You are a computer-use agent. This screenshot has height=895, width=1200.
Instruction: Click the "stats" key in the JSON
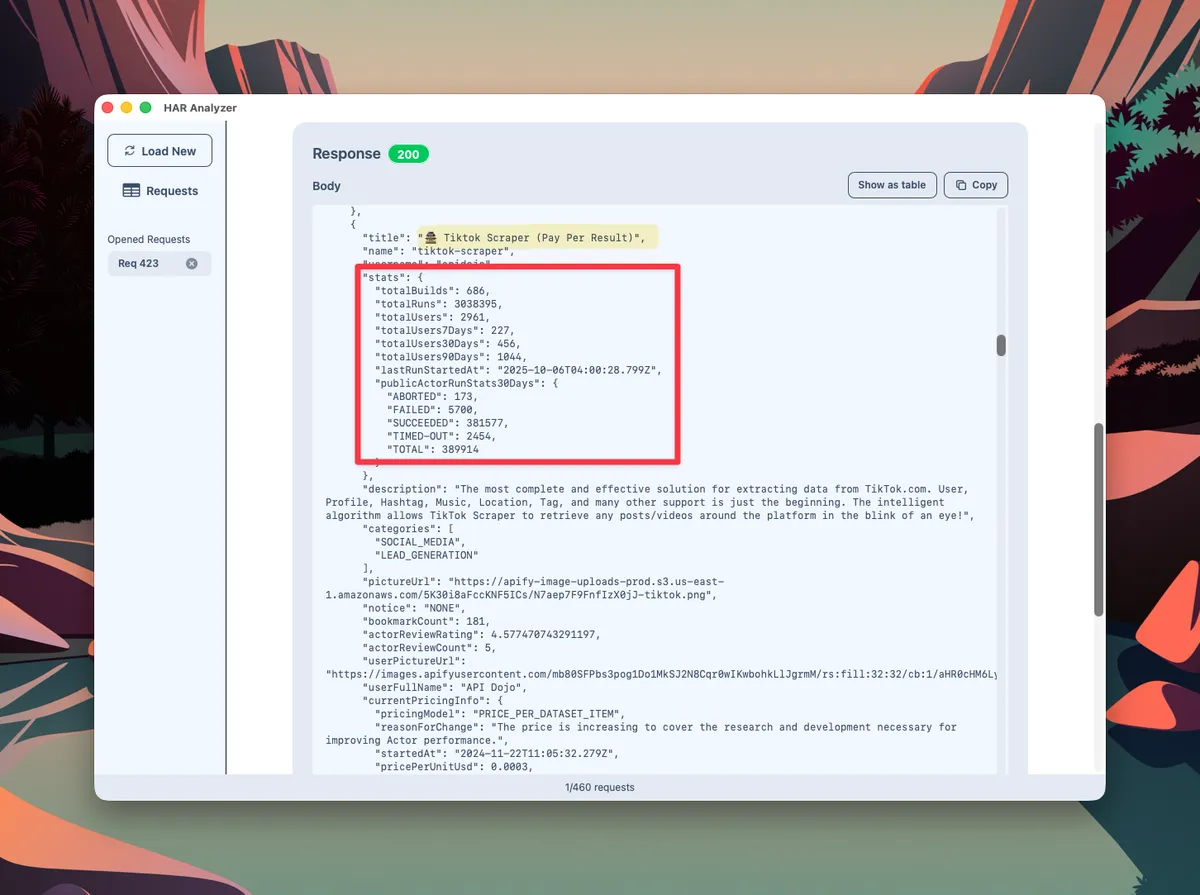pos(382,277)
